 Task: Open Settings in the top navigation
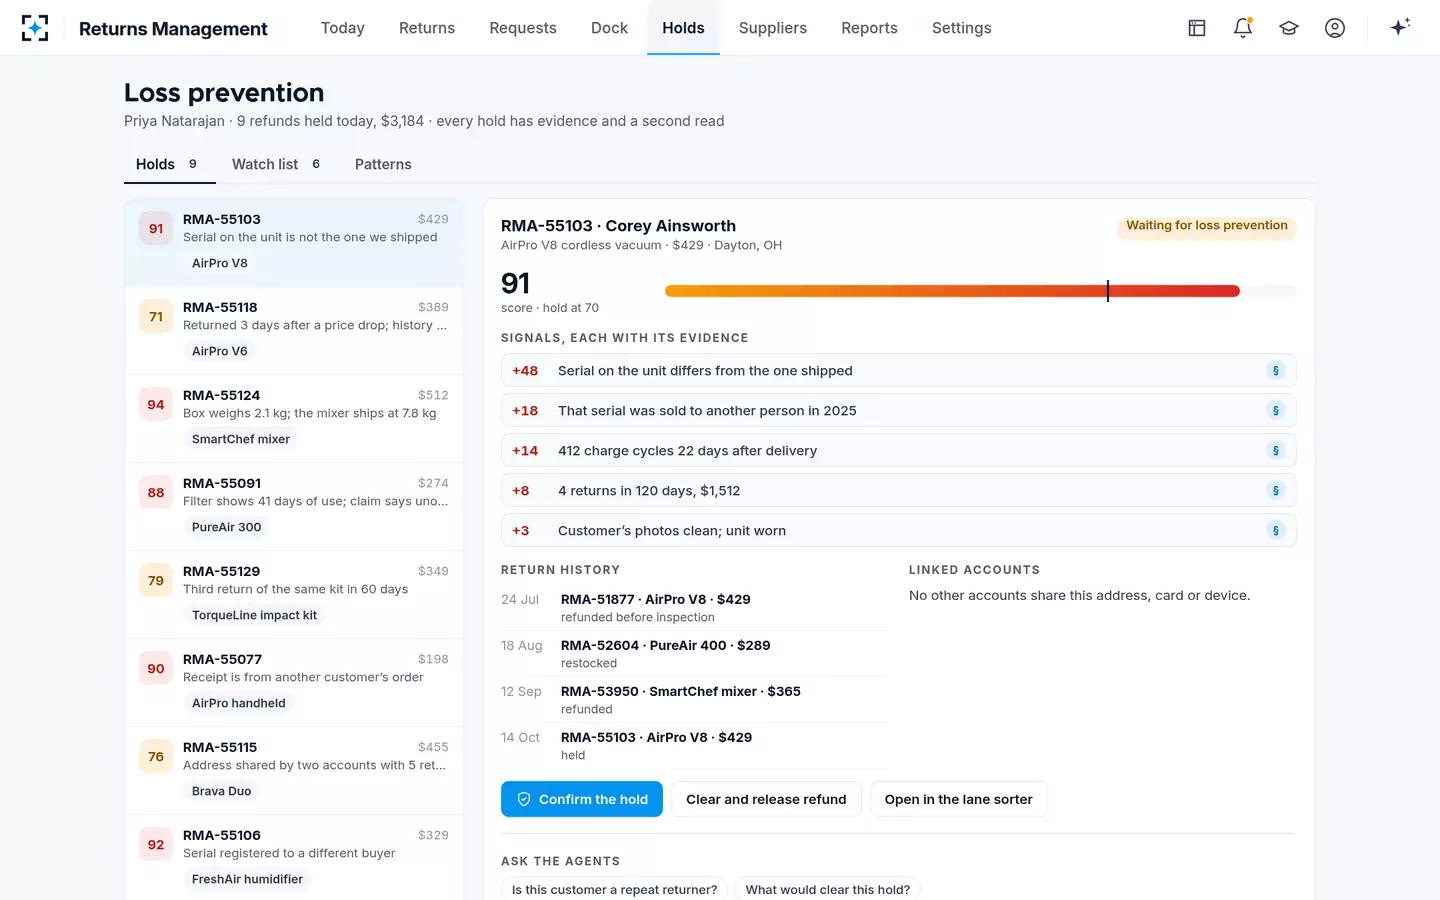coord(962,28)
